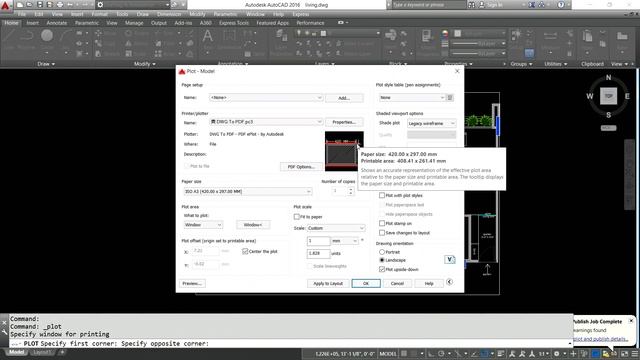Switch to the Annotate ribbon tab
640x360 pixels.
click(x=57, y=23)
